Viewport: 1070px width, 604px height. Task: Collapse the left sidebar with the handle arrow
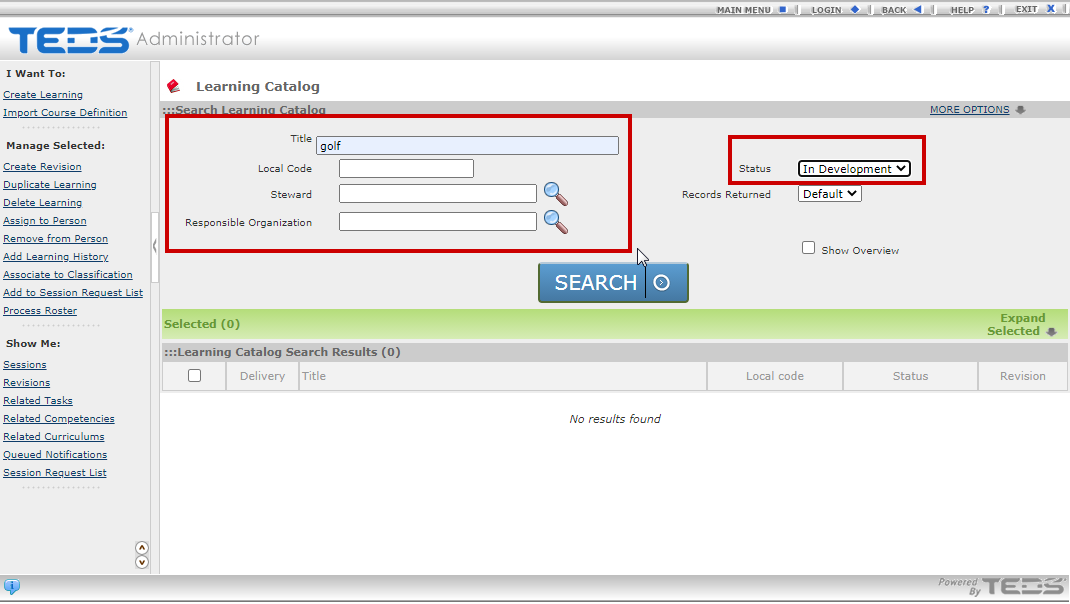pyautogui.click(x=155, y=246)
